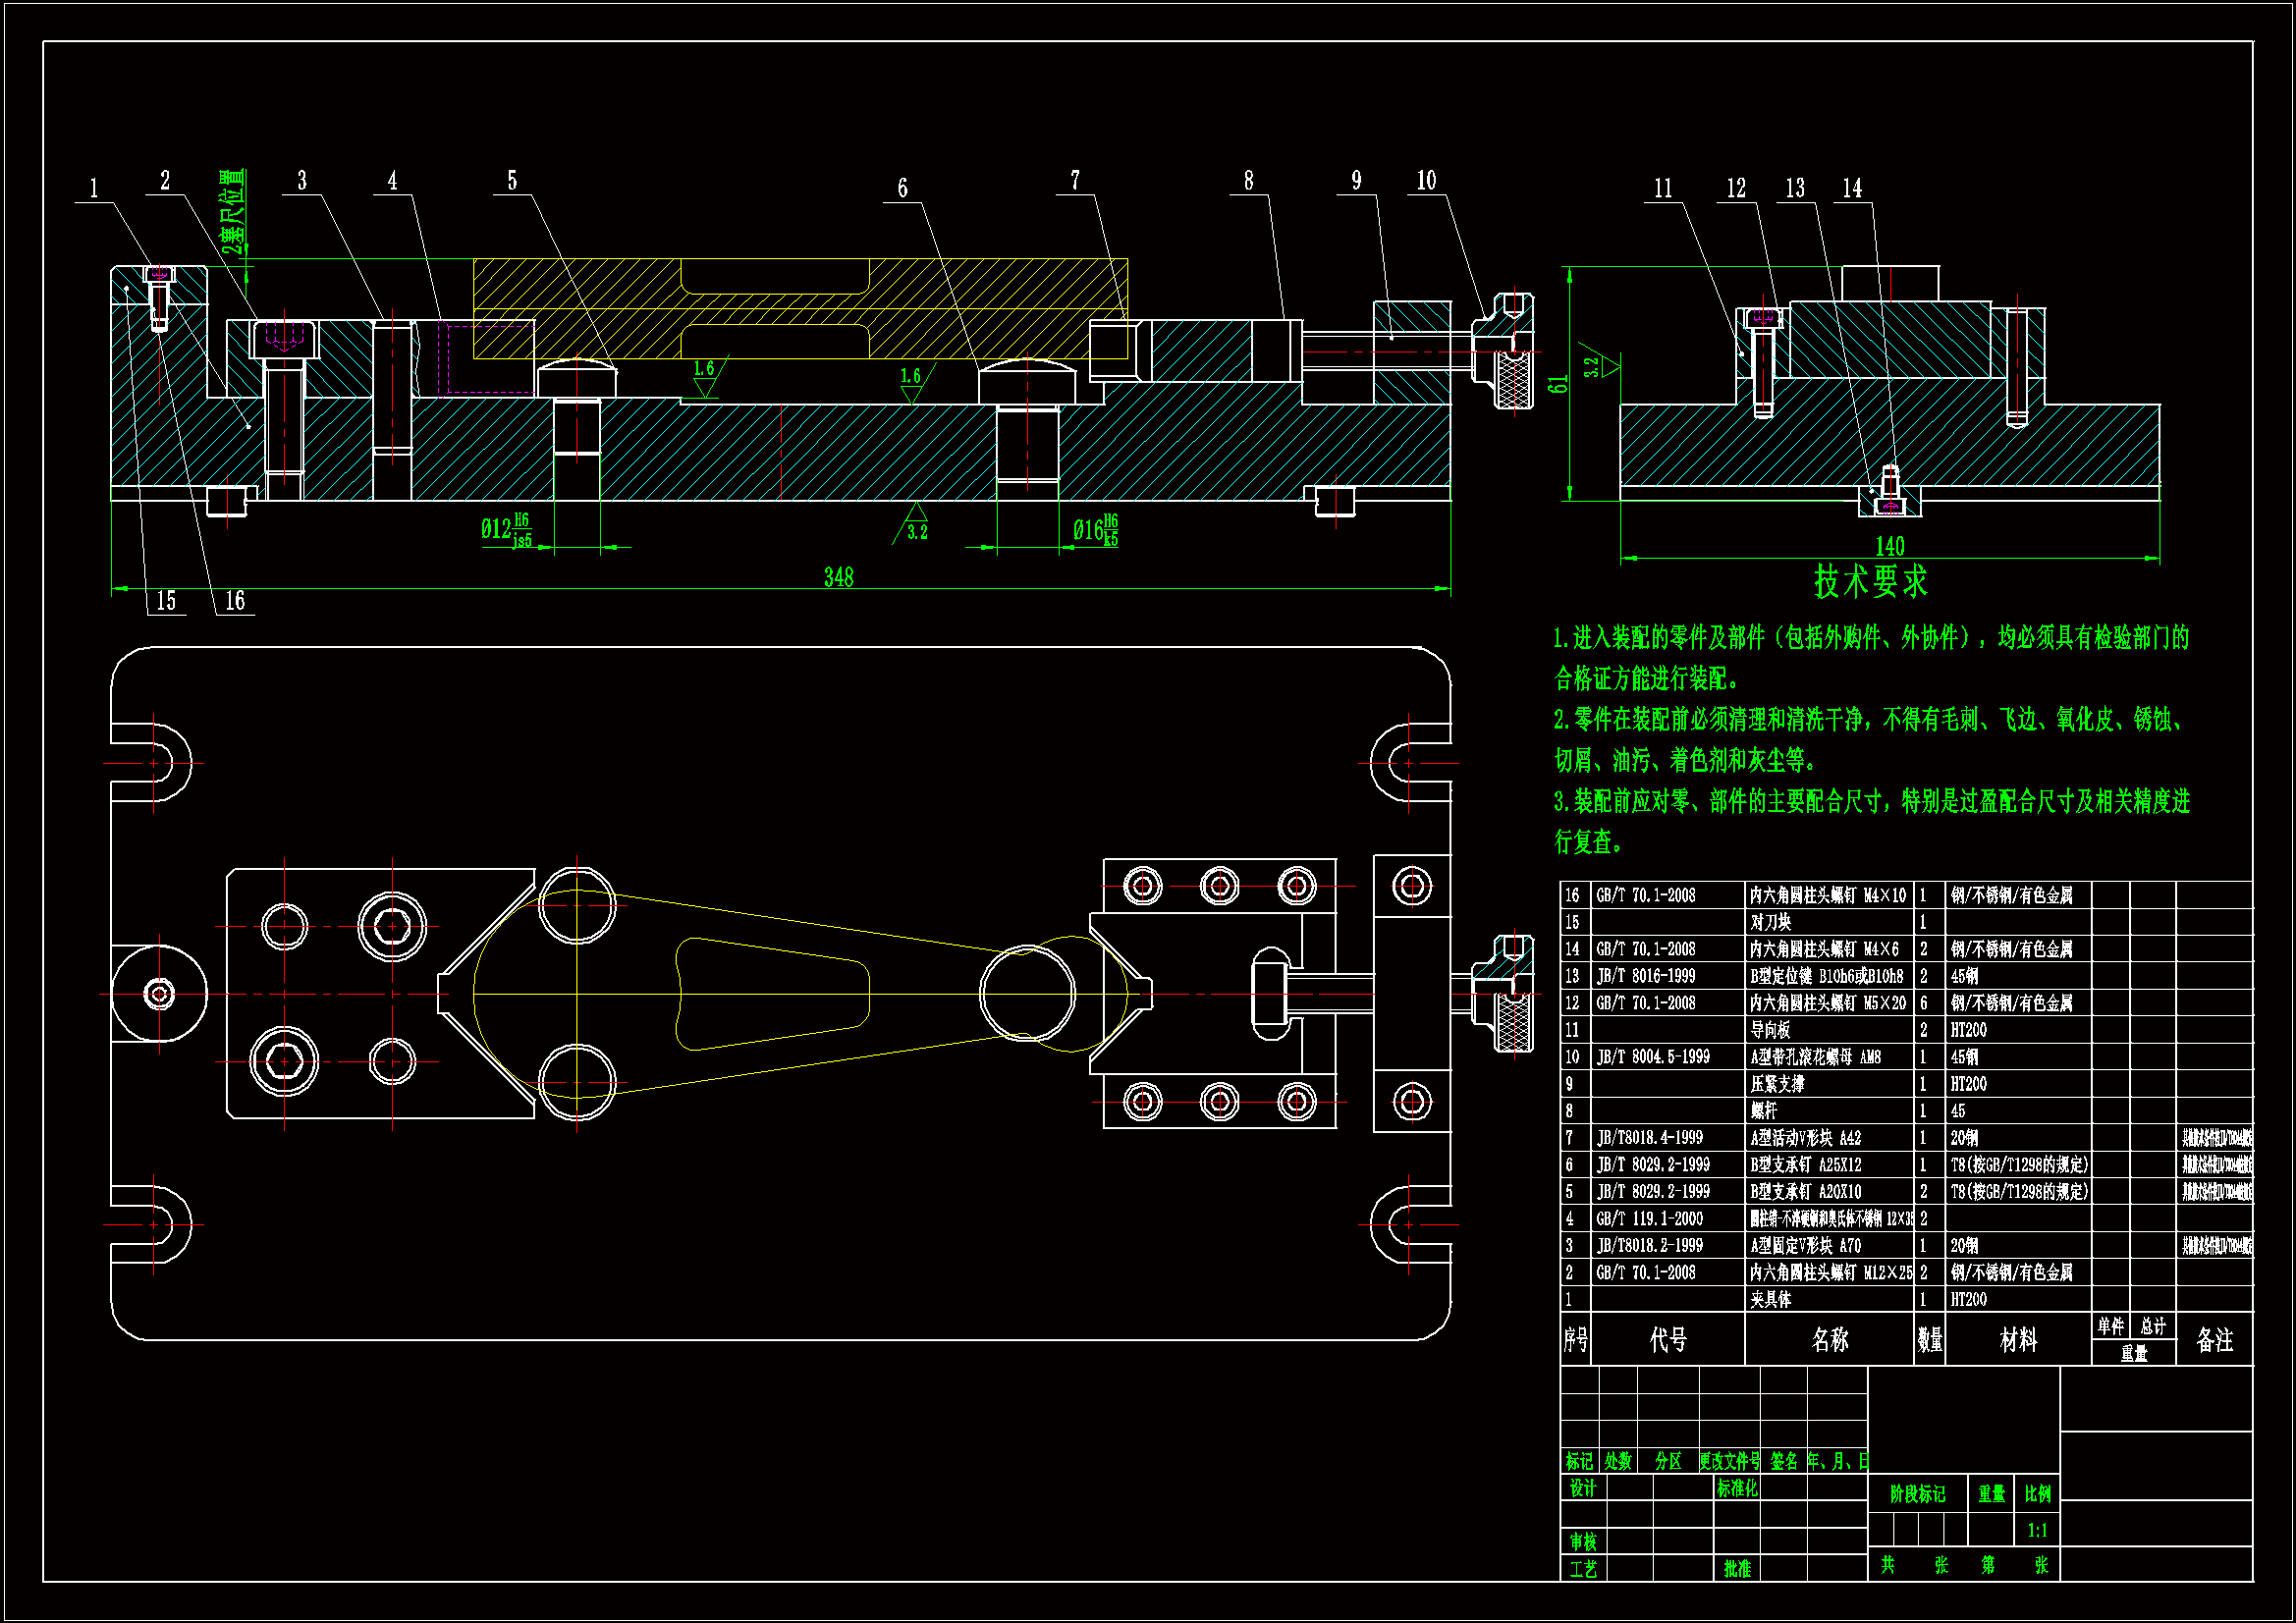The image size is (2296, 1623).
Task: Click part balloon number 10 label
Action: [1426, 181]
